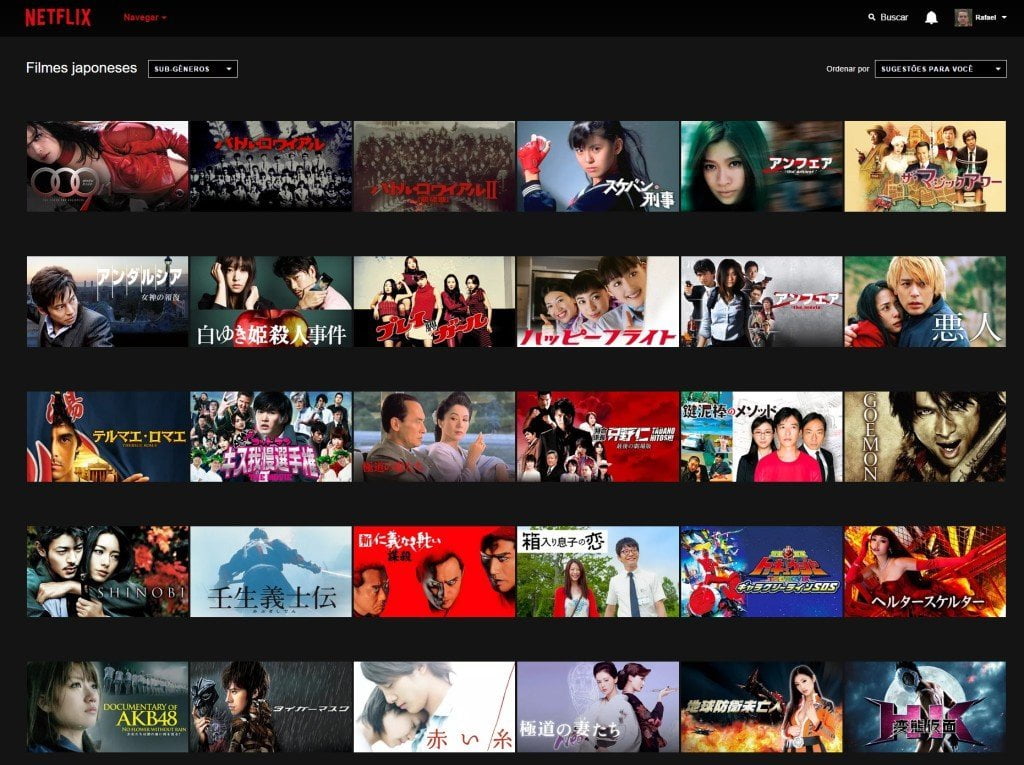Open the 箱入り息子の恋 movie thumbnail
The image size is (1024, 765).
pyautogui.click(x=598, y=572)
